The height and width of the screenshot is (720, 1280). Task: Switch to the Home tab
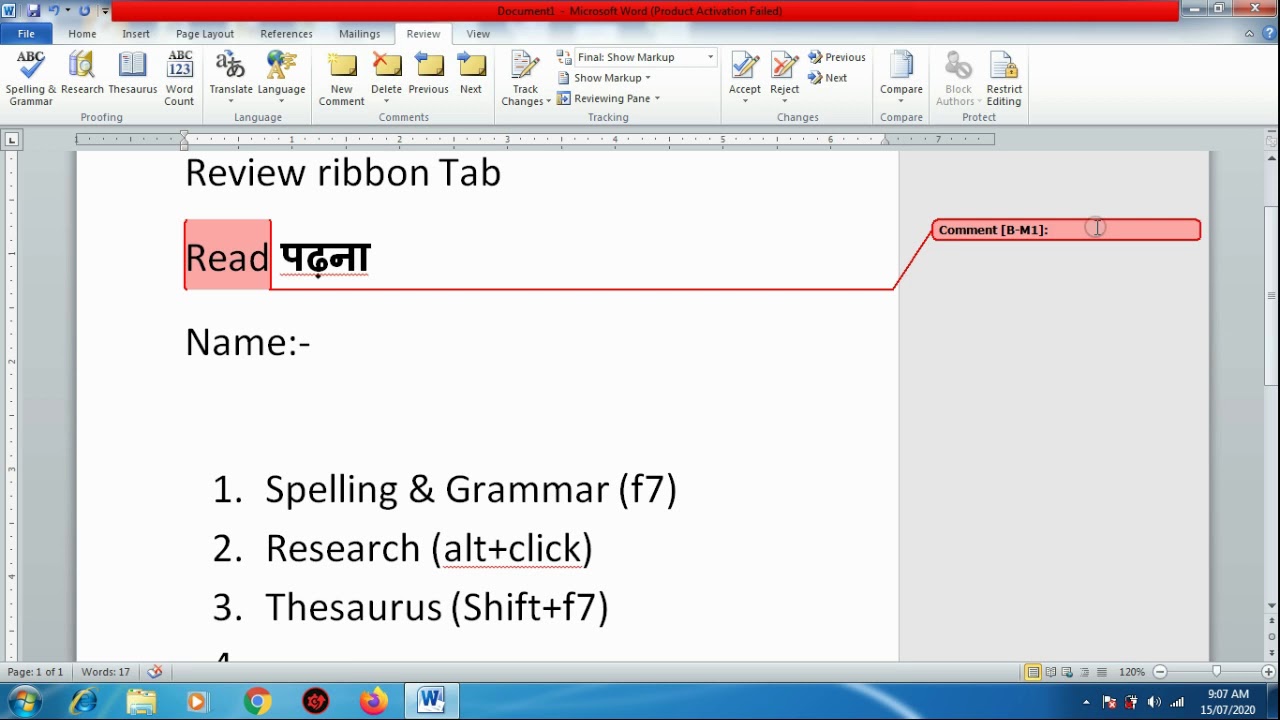(x=82, y=34)
